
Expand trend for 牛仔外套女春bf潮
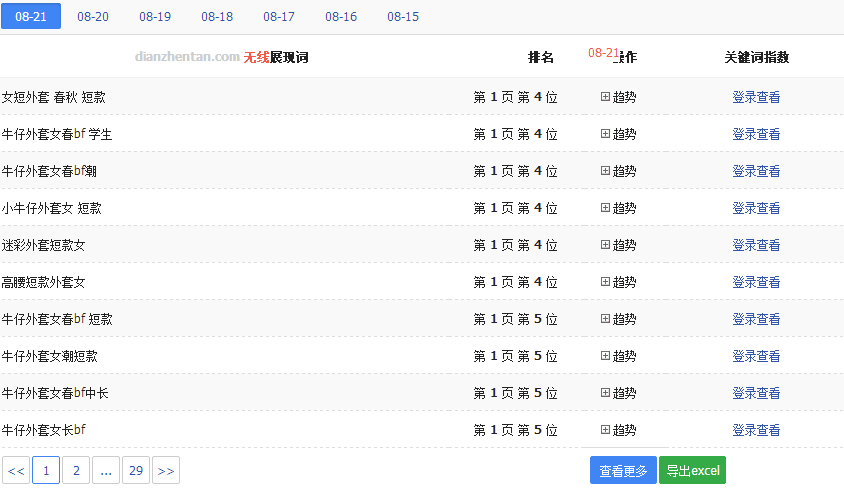pyautogui.click(x=618, y=171)
